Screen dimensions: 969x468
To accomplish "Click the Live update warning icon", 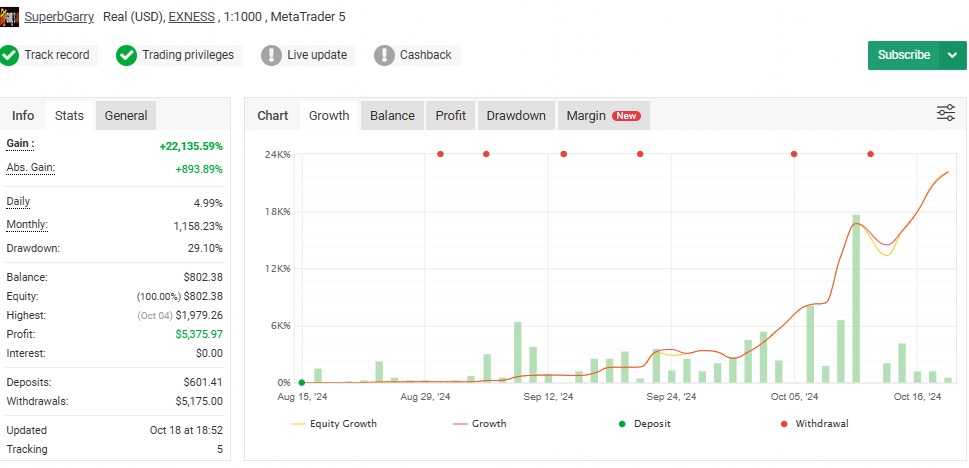I will coord(271,55).
